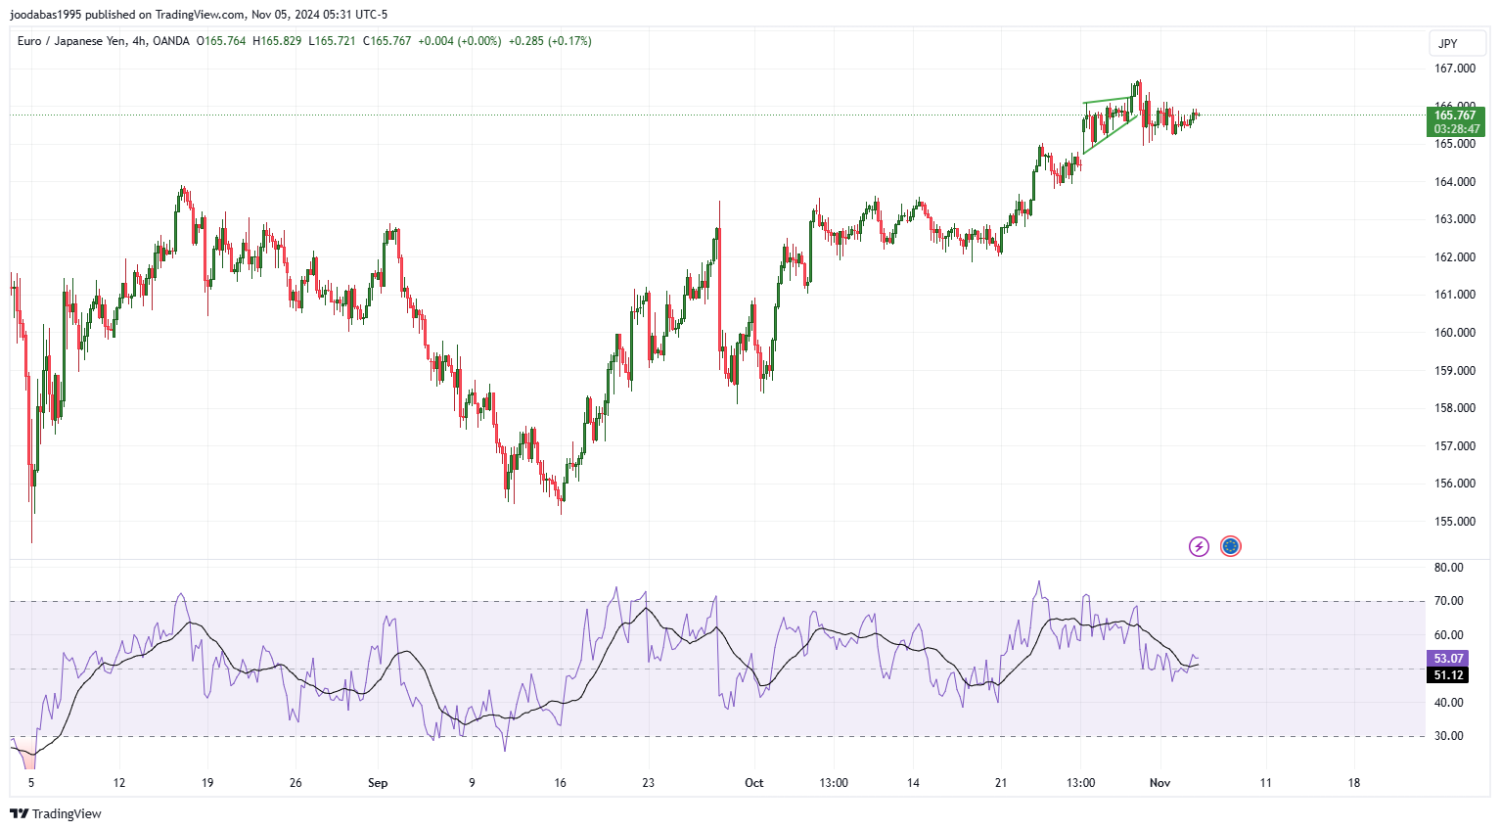1500x831 pixels.
Task: Click the purple lightning bolt event icon
Action: [1199, 546]
